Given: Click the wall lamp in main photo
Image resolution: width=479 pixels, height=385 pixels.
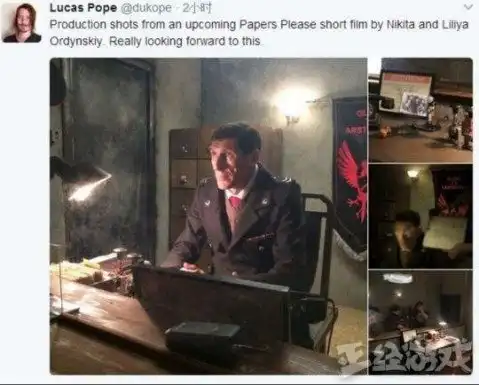Looking at the screenshot, I should (x=292, y=104).
